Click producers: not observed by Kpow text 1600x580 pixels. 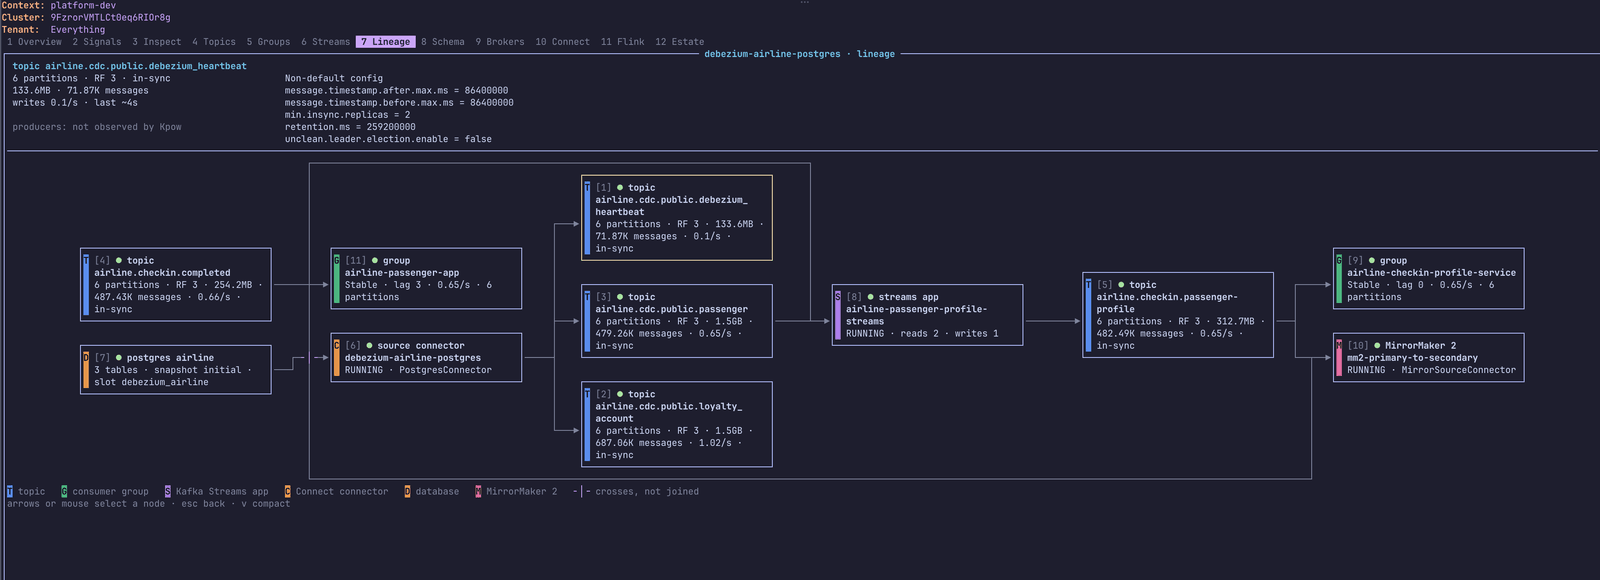(97, 127)
